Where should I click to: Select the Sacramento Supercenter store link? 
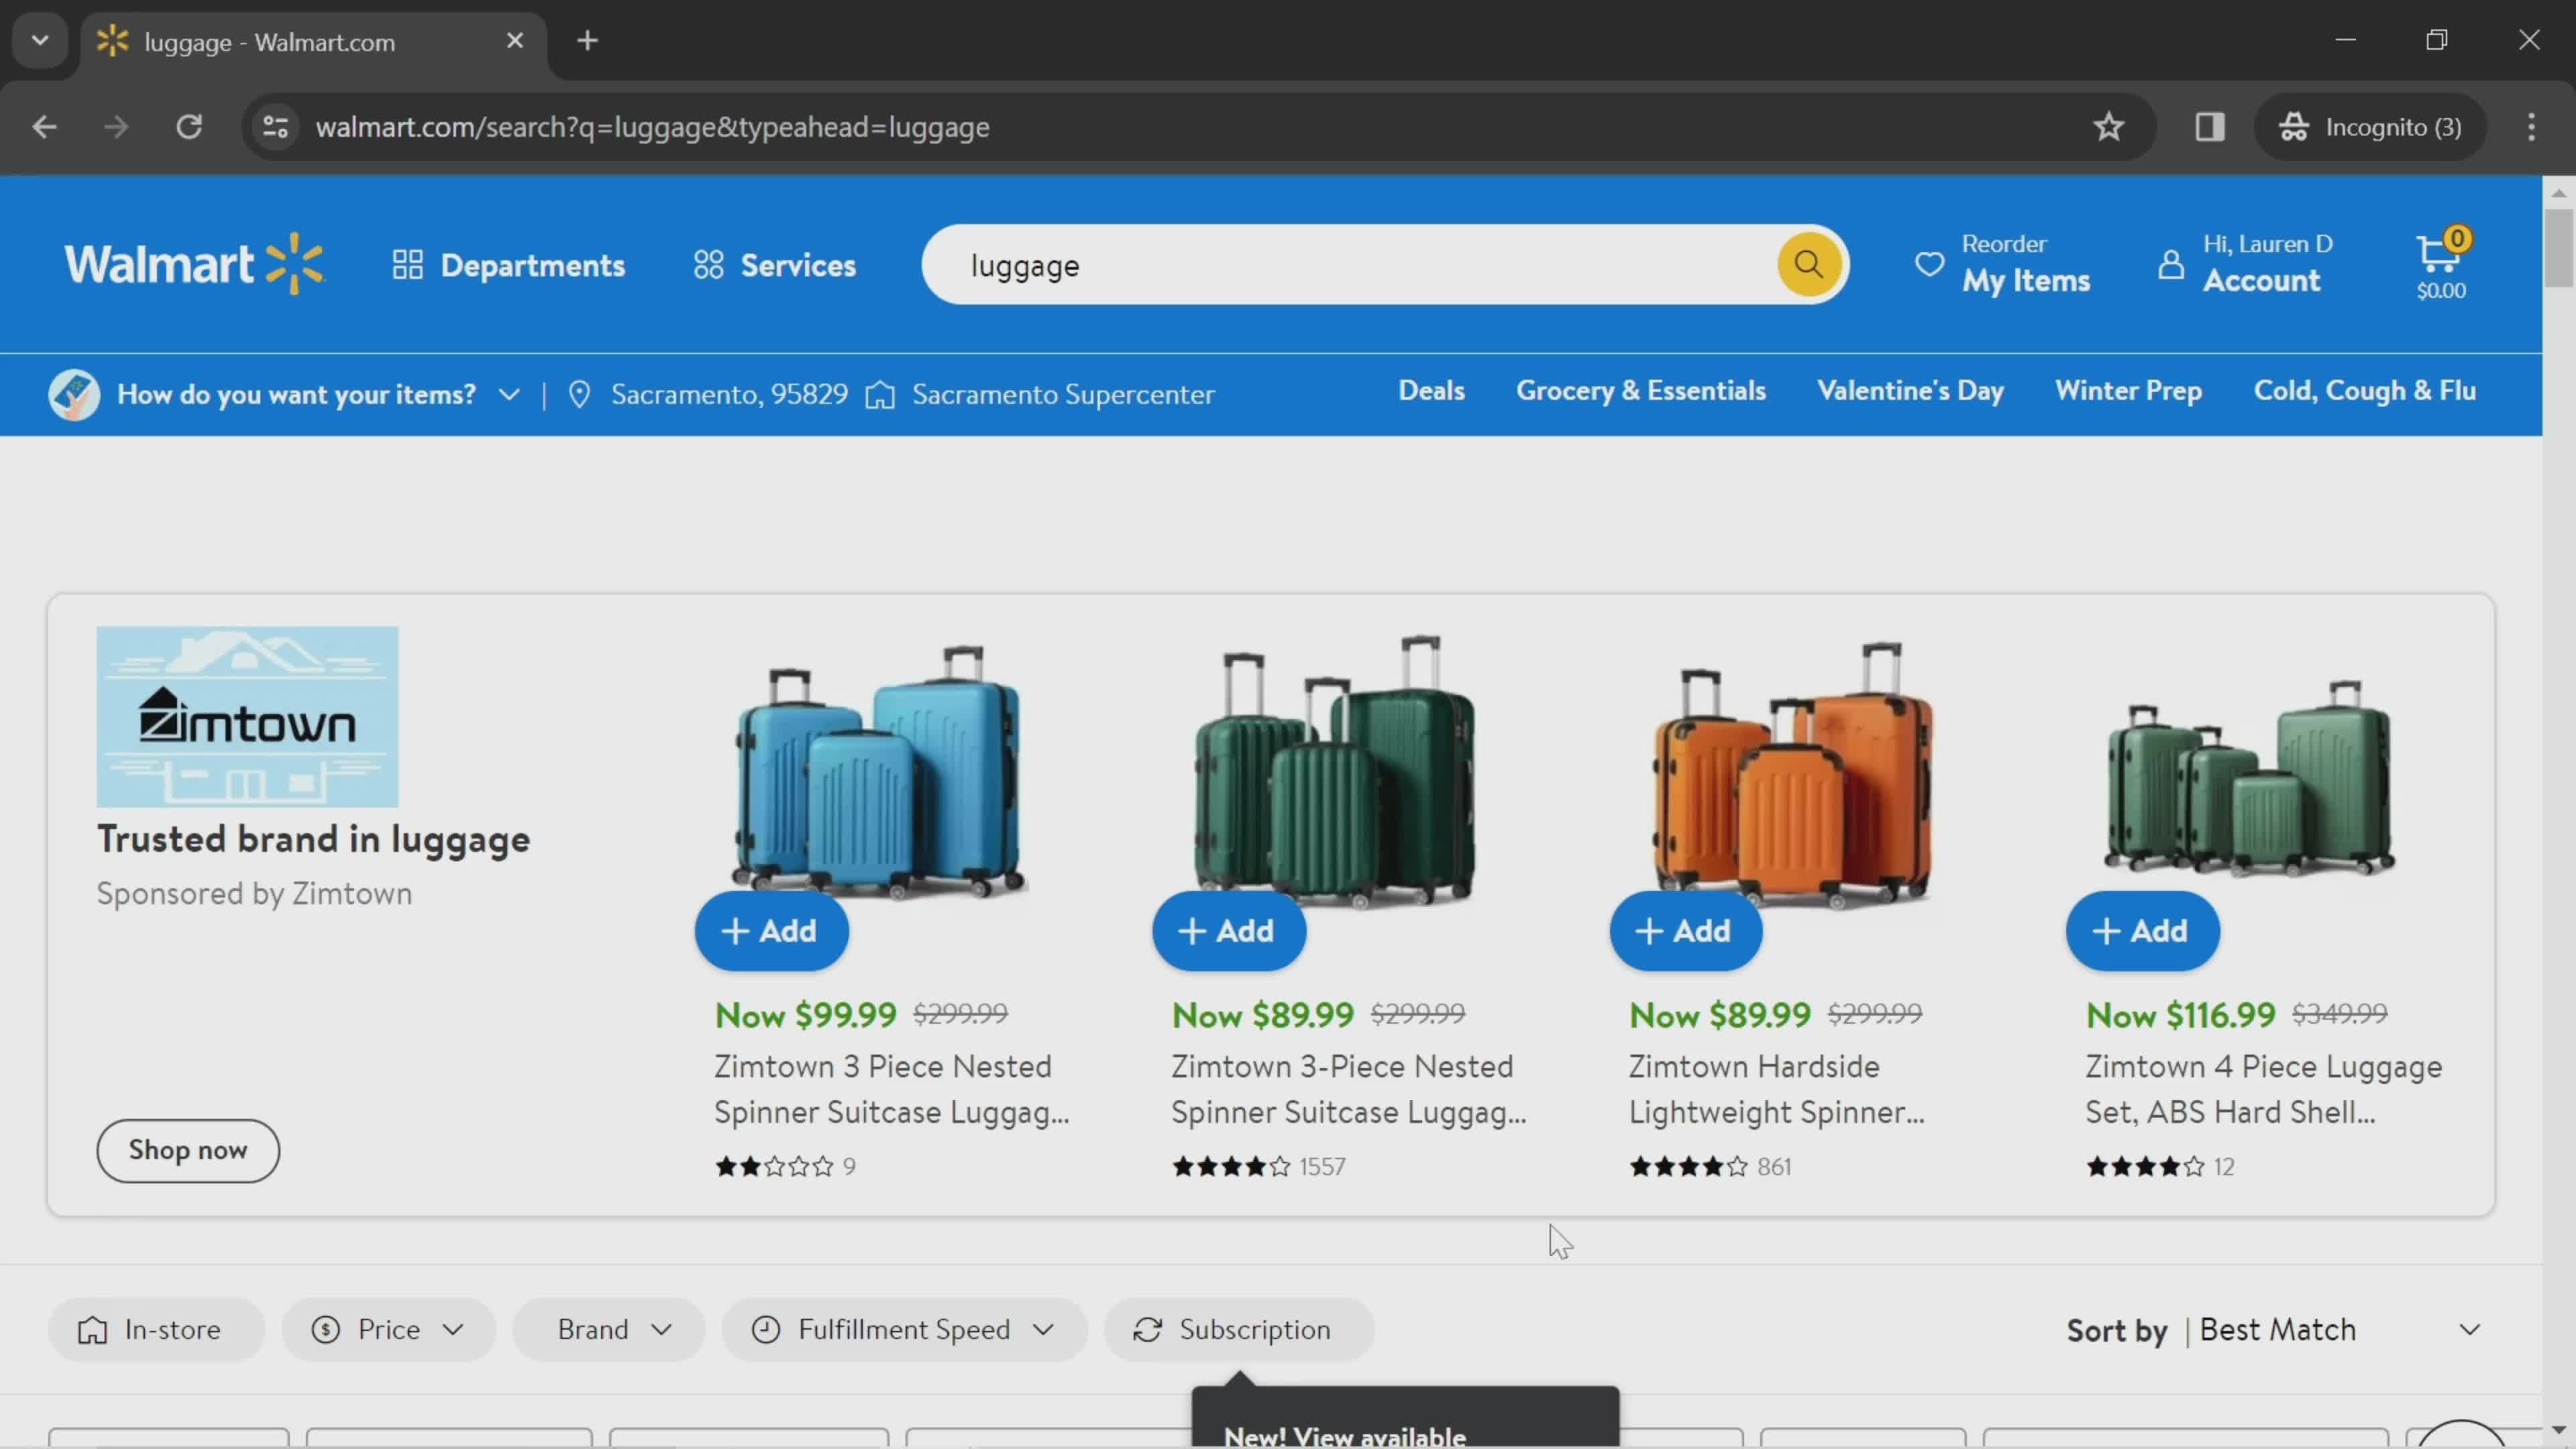(x=1040, y=394)
